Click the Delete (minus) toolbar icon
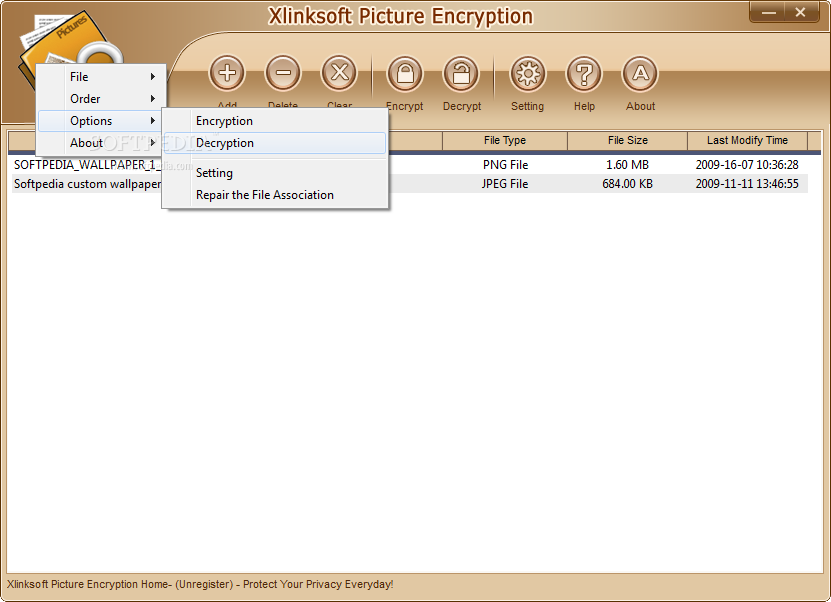Viewport: 831px width, 602px height. 283,73
